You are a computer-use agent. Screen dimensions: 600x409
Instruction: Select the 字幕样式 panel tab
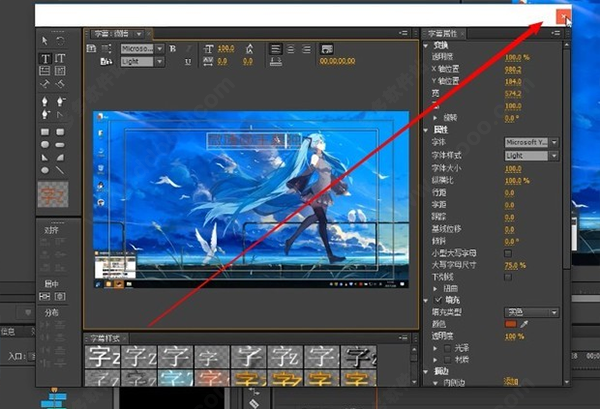(104, 338)
